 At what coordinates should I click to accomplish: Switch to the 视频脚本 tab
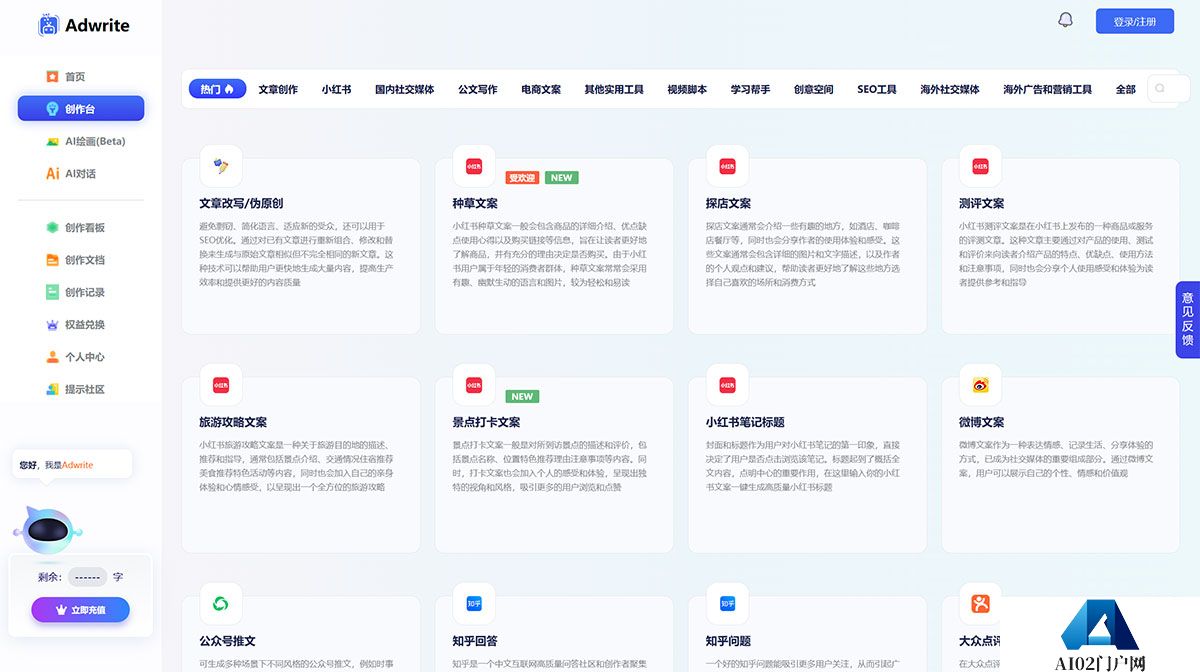(687, 89)
